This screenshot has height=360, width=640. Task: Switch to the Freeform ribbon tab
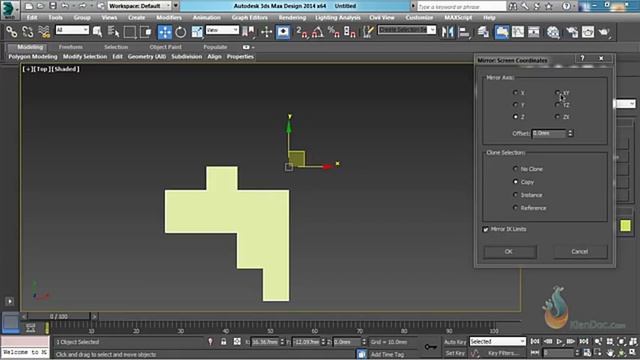point(71,47)
